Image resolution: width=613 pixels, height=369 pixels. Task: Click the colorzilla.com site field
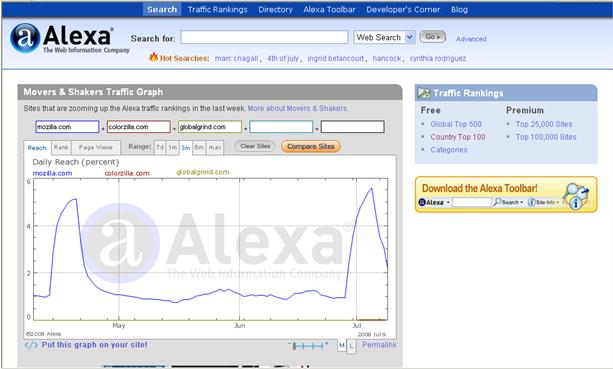(139, 127)
